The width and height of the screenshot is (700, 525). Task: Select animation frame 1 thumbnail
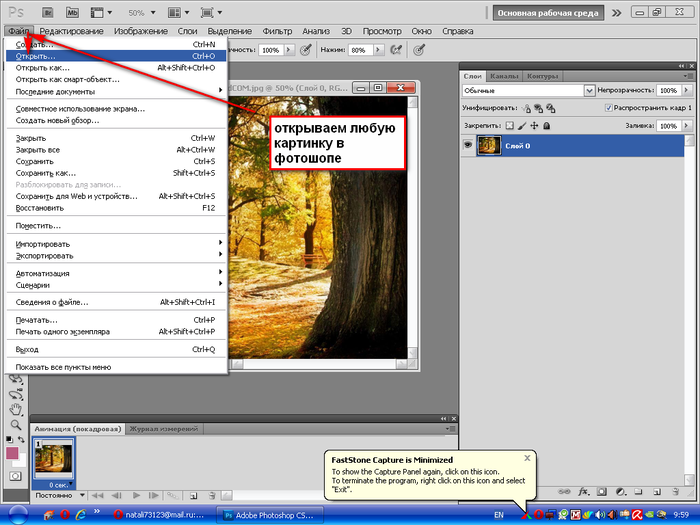coord(54,460)
